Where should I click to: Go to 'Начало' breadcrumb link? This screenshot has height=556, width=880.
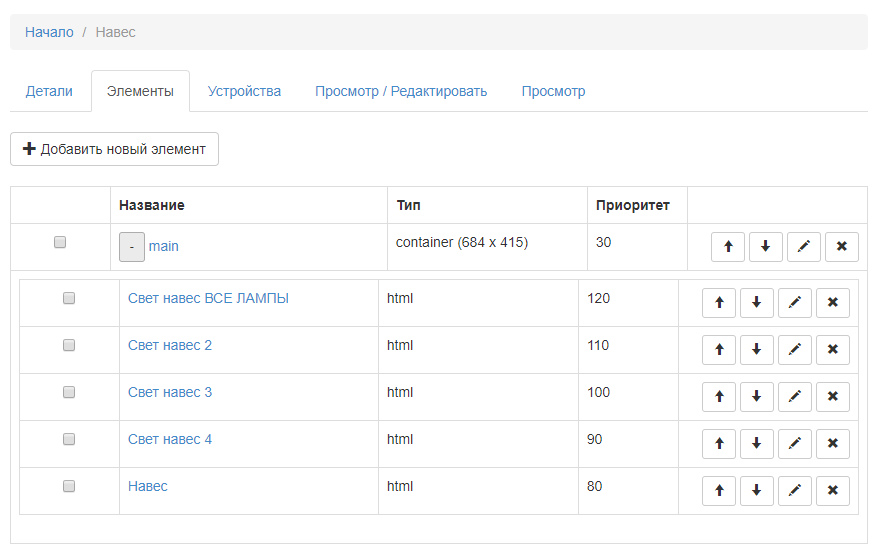tap(49, 32)
